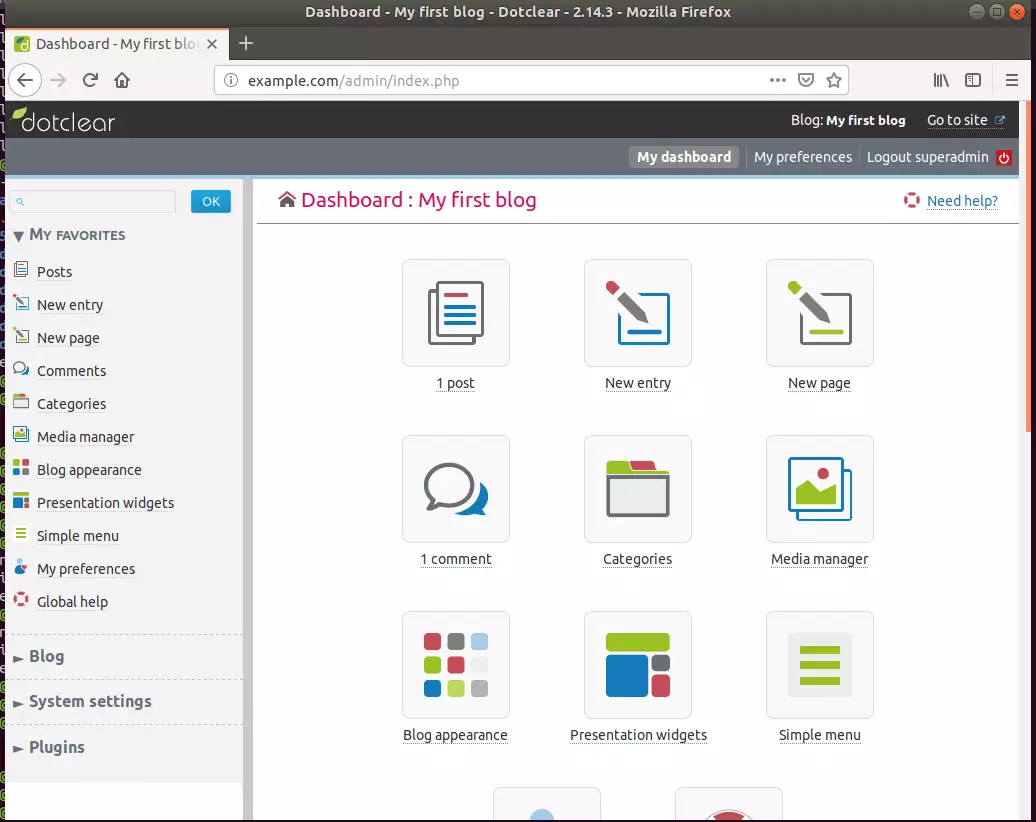Click the Media manager link in the sidebar

coord(85,437)
